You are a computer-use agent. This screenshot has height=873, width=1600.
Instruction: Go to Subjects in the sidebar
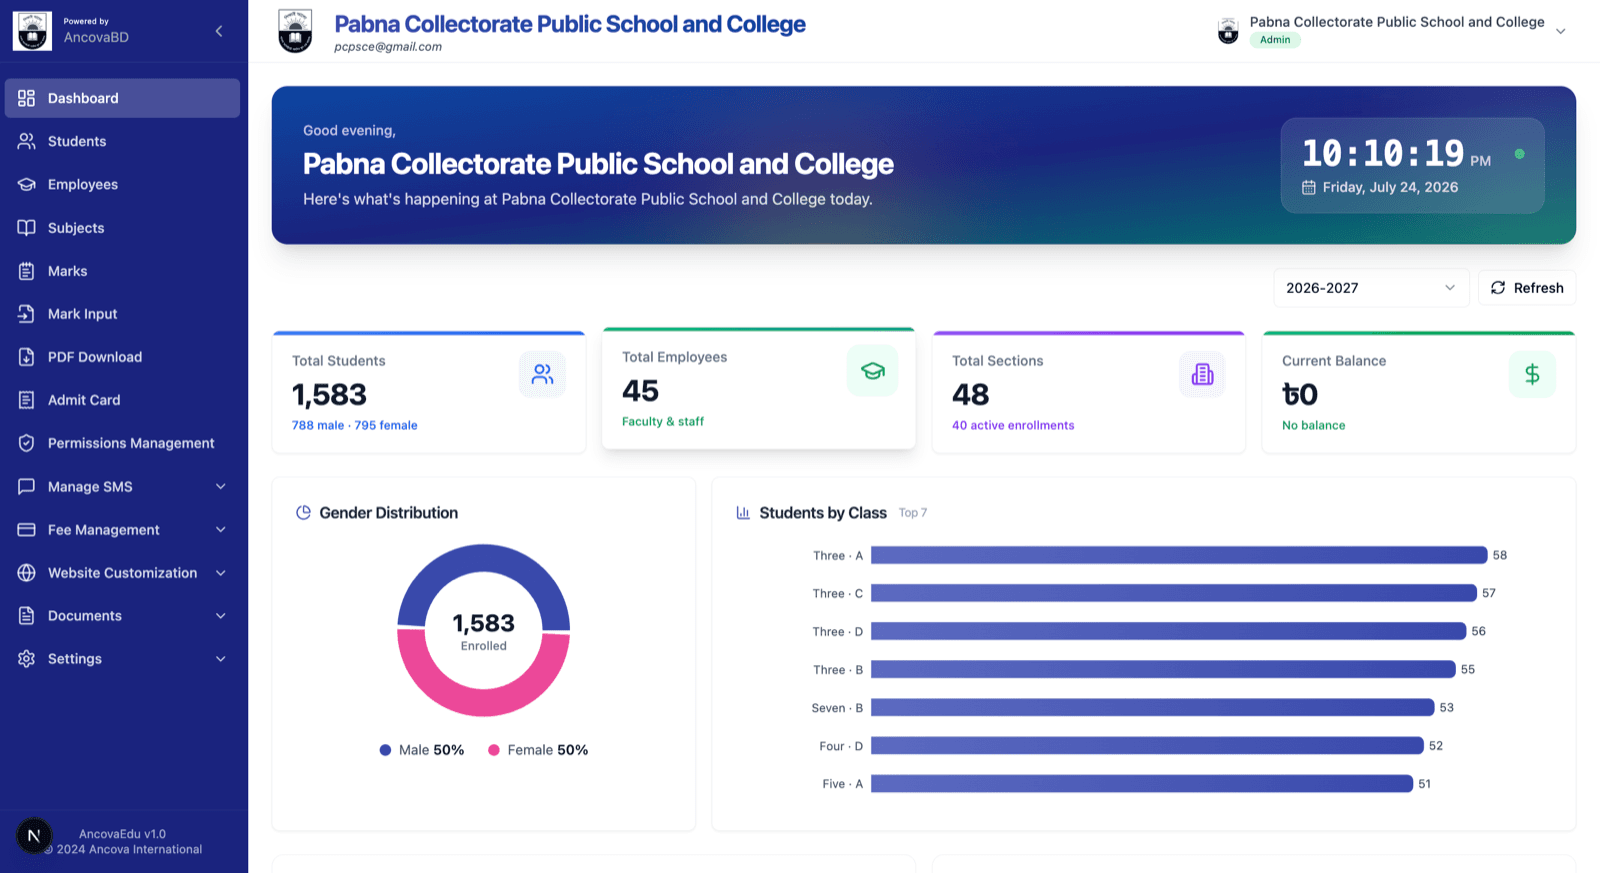(122, 228)
